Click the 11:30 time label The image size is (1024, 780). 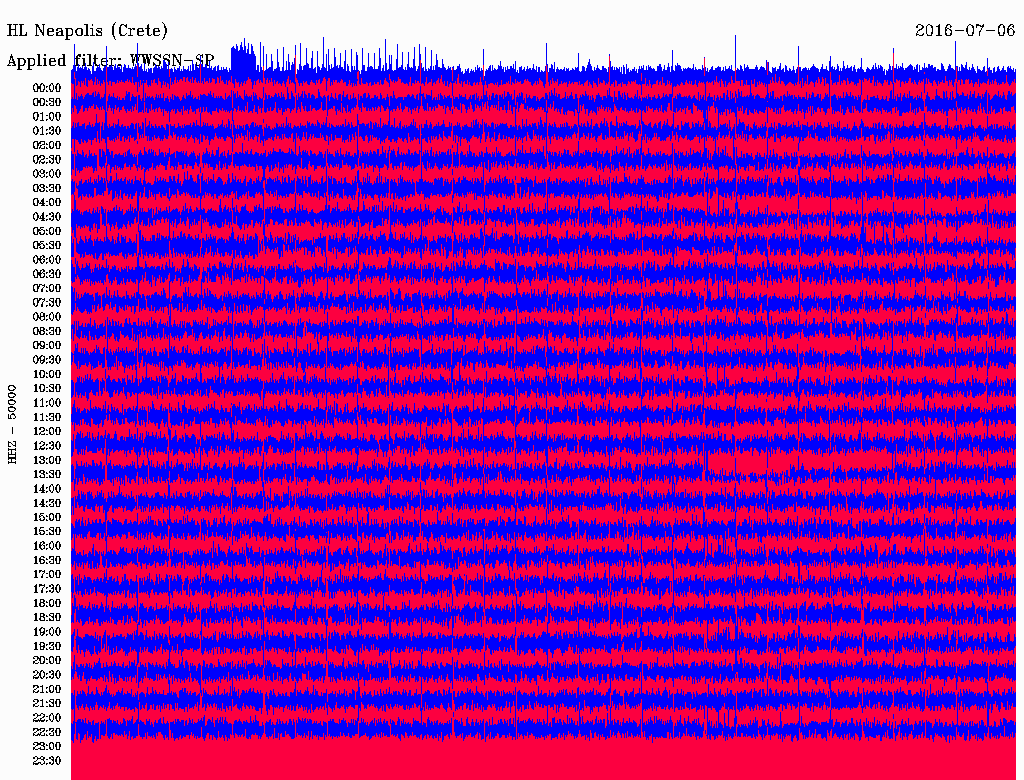[x=47, y=417]
